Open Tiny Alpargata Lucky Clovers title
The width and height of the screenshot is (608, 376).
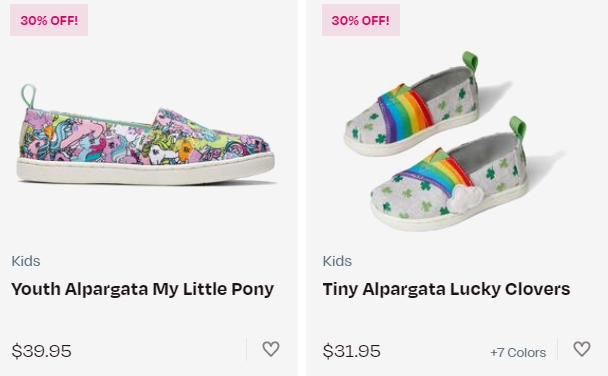click(446, 289)
